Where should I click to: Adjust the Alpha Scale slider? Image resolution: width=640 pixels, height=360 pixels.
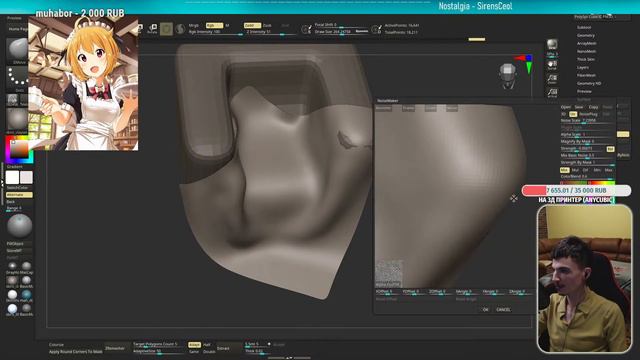pyautogui.click(x=587, y=134)
